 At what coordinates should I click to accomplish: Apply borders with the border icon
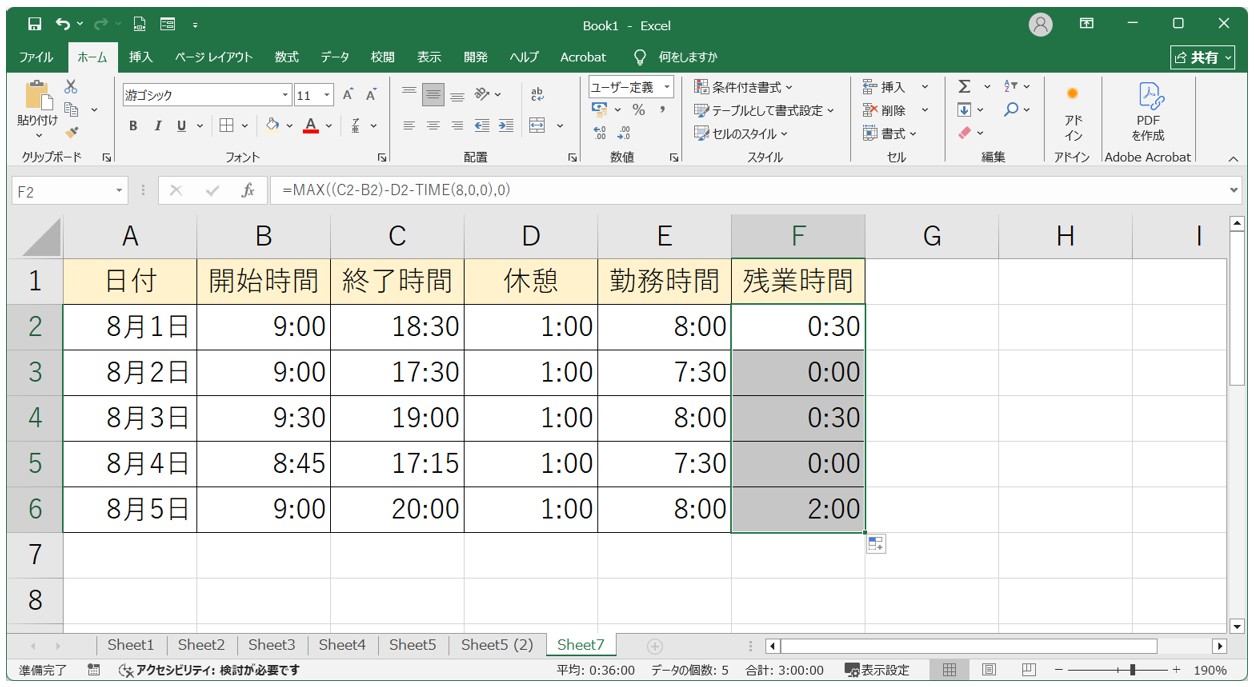pyautogui.click(x=226, y=126)
